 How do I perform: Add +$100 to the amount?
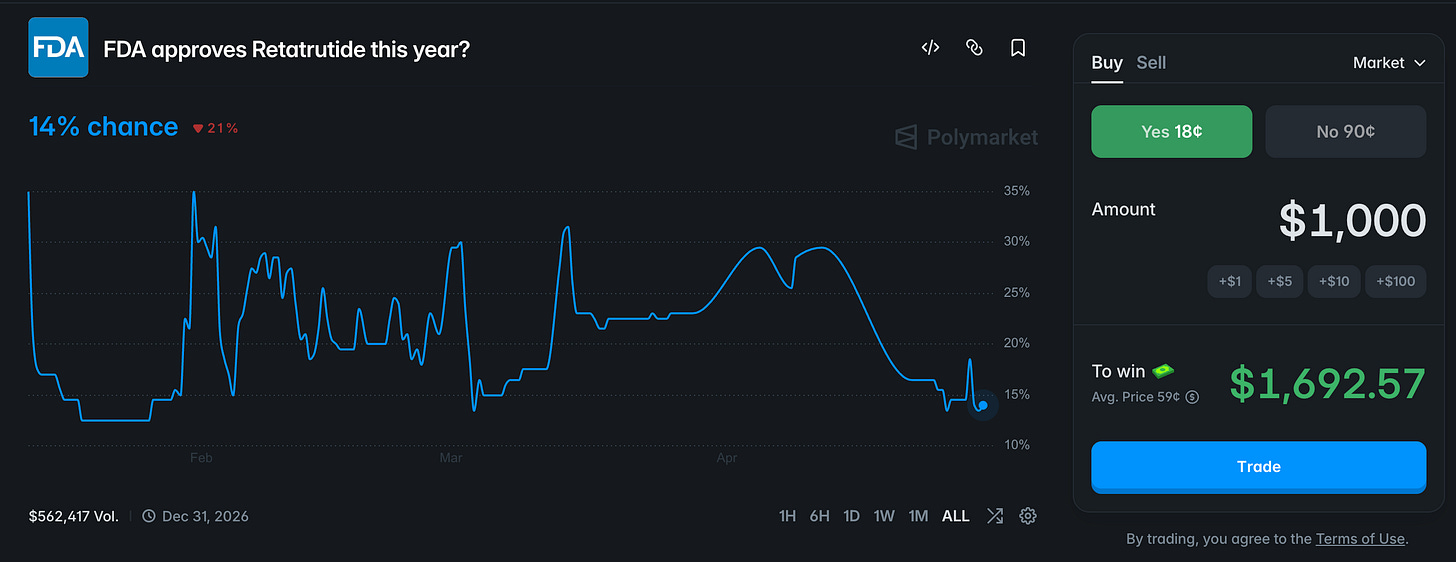1396,281
